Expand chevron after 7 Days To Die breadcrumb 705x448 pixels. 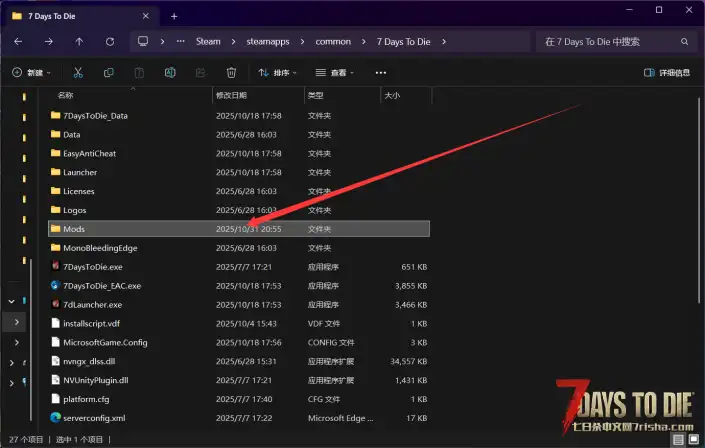tap(444, 41)
